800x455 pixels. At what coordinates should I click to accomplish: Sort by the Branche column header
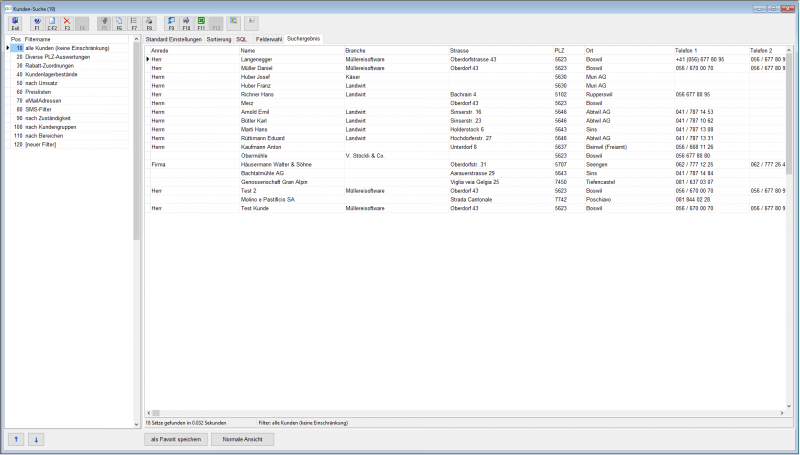click(396, 50)
